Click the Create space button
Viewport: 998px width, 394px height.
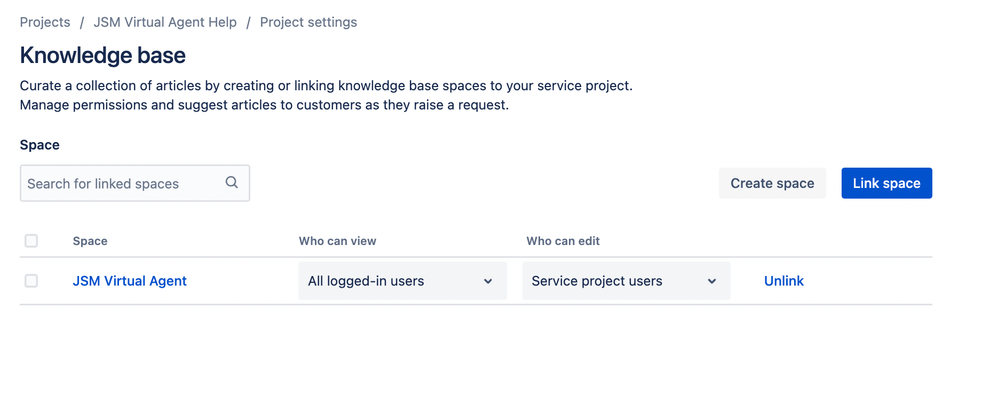772,183
